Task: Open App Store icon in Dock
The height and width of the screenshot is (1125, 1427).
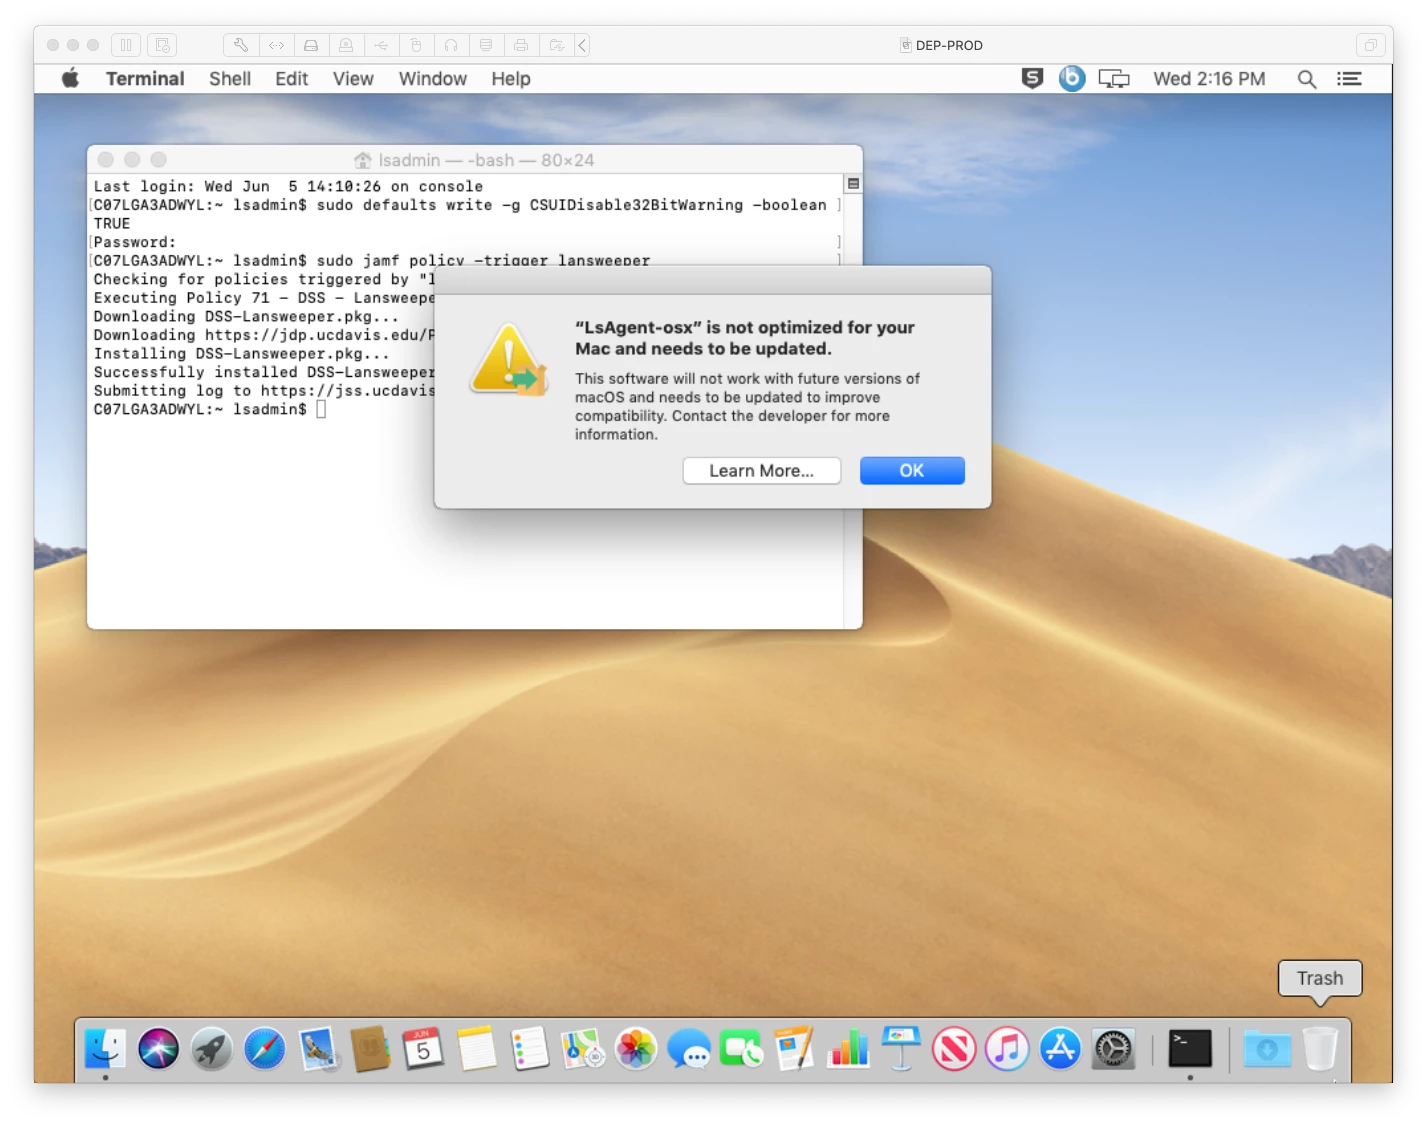Action: pos(1060,1049)
